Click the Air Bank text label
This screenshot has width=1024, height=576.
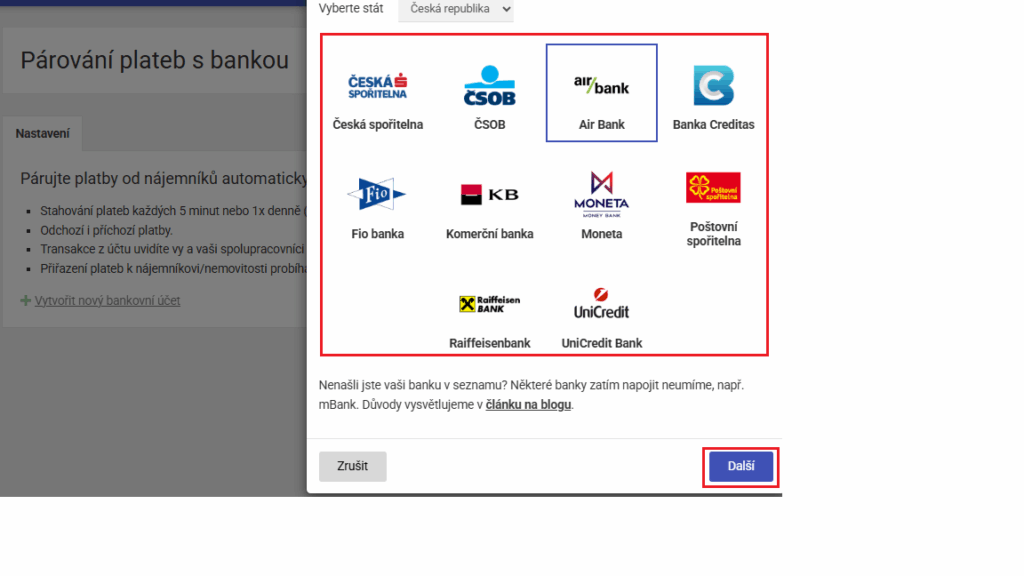(x=601, y=125)
